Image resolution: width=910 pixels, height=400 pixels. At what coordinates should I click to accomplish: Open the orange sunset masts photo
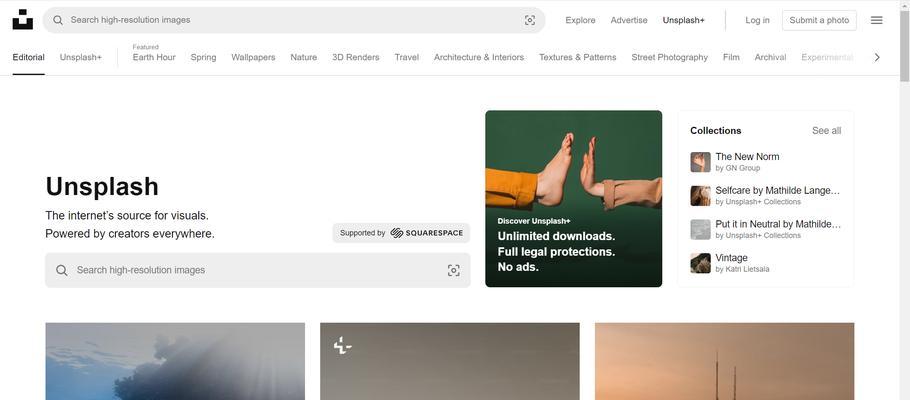[724, 361]
